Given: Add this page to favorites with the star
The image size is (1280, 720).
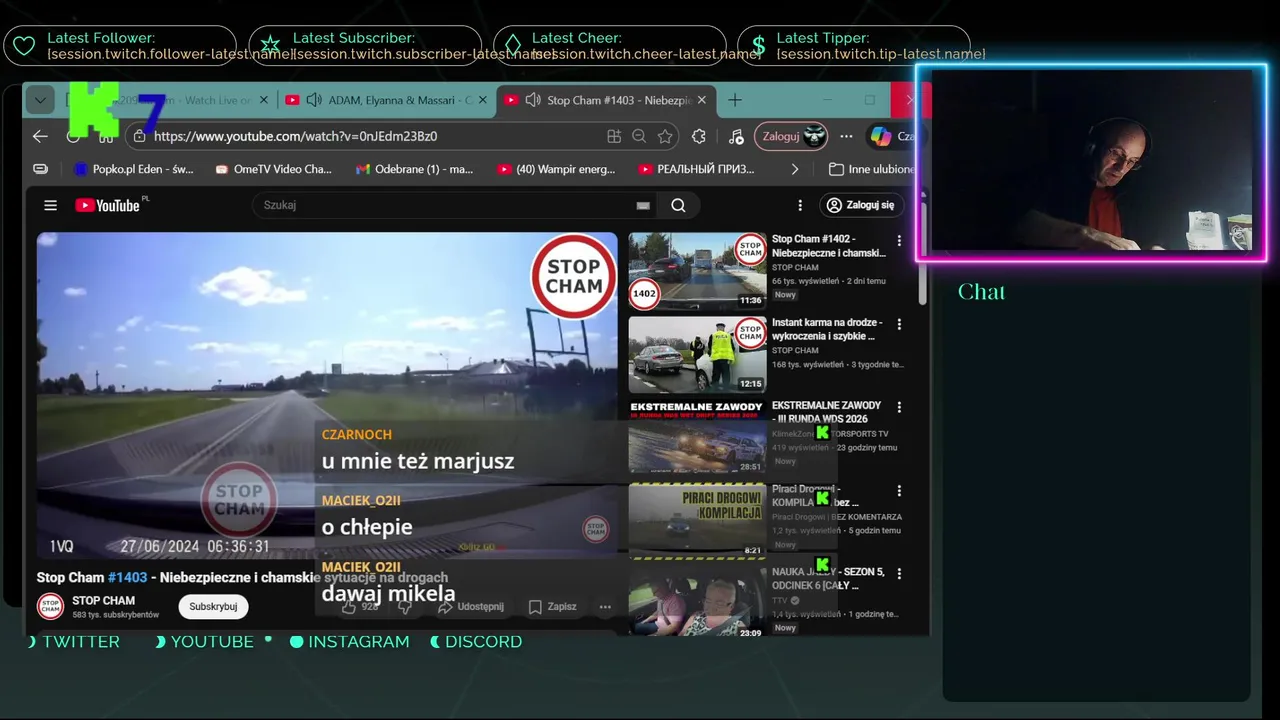Looking at the screenshot, I should (x=666, y=136).
